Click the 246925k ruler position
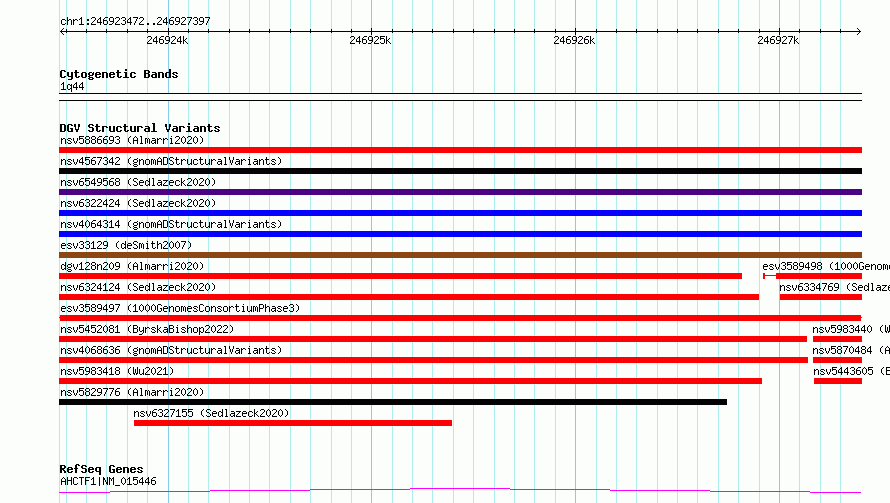This screenshot has height=503, width=890. [x=370, y=40]
